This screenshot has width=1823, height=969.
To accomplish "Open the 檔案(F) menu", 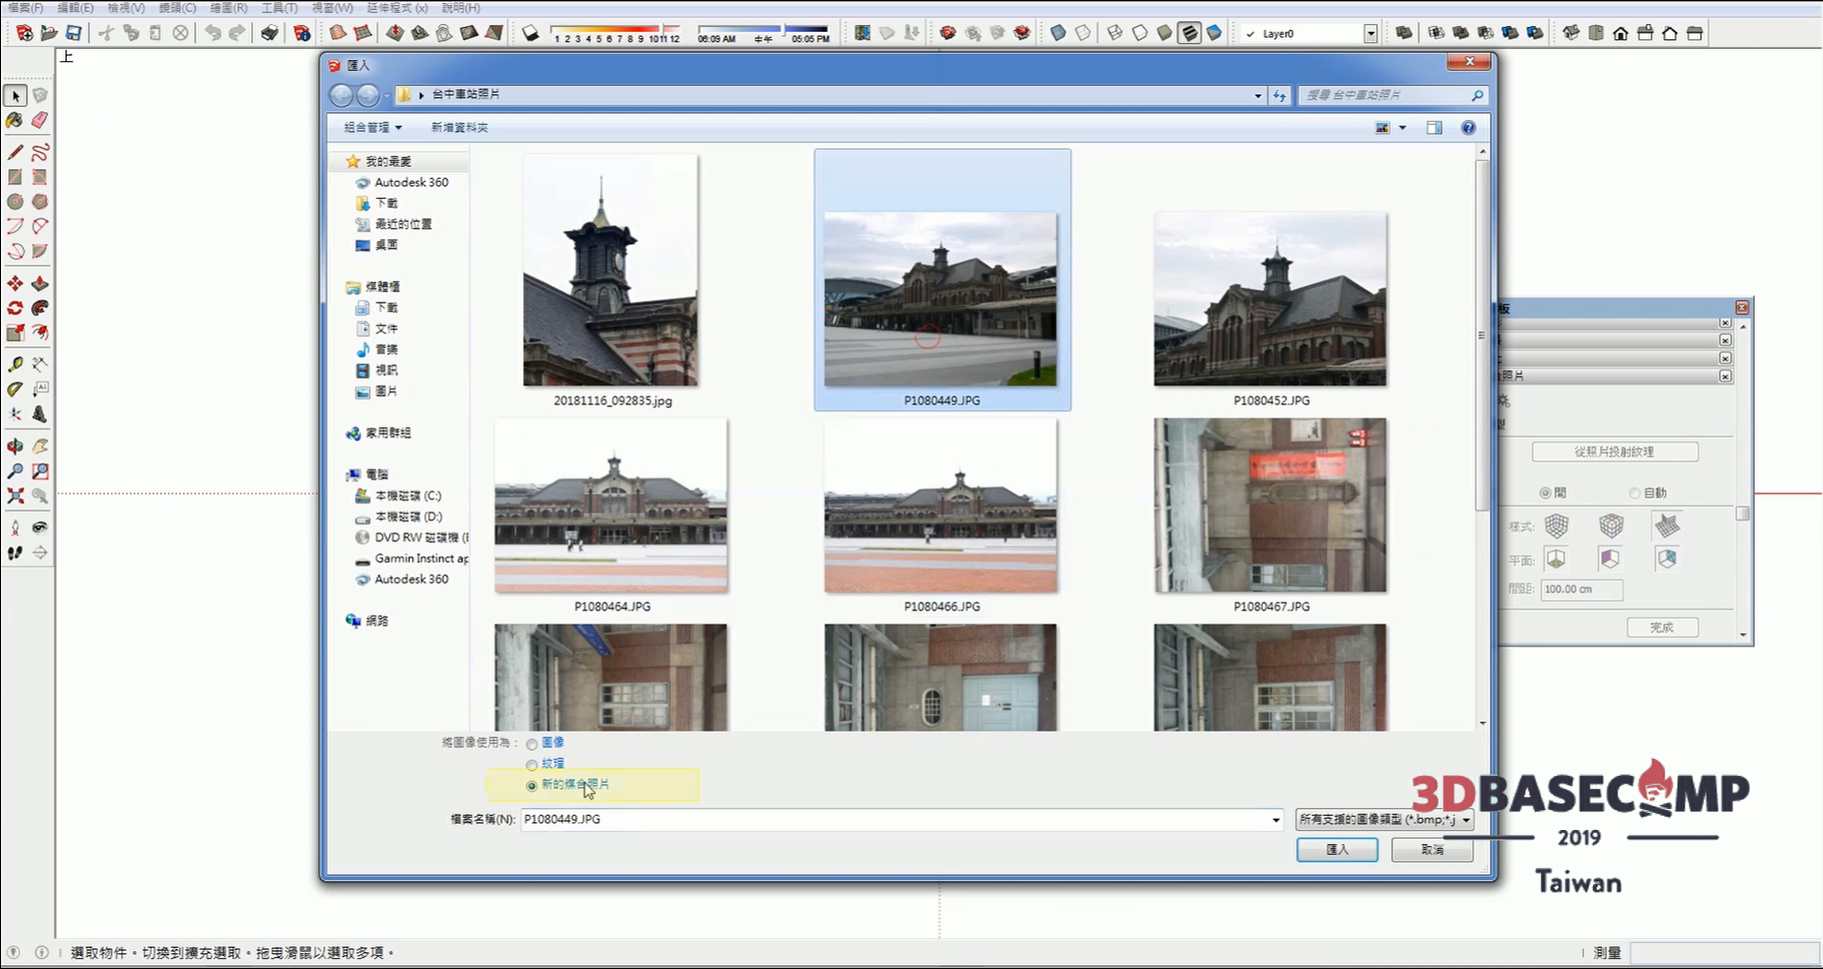I will coord(25,8).
